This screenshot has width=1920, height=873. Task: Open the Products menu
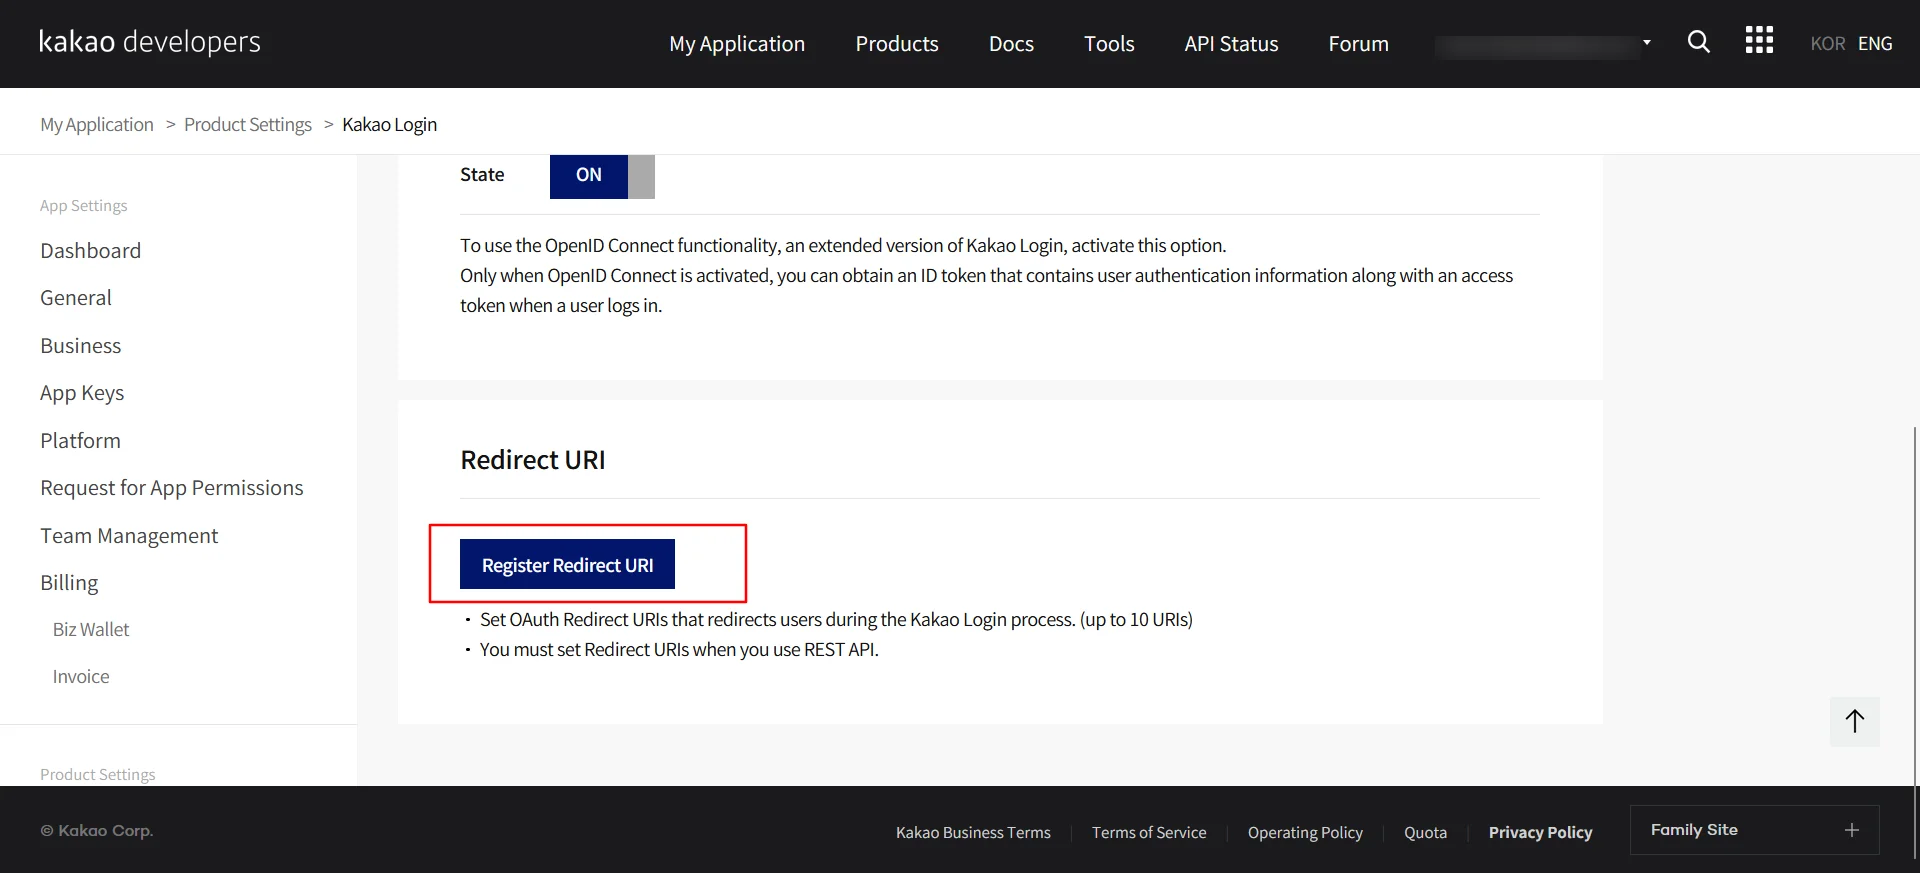tap(897, 44)
